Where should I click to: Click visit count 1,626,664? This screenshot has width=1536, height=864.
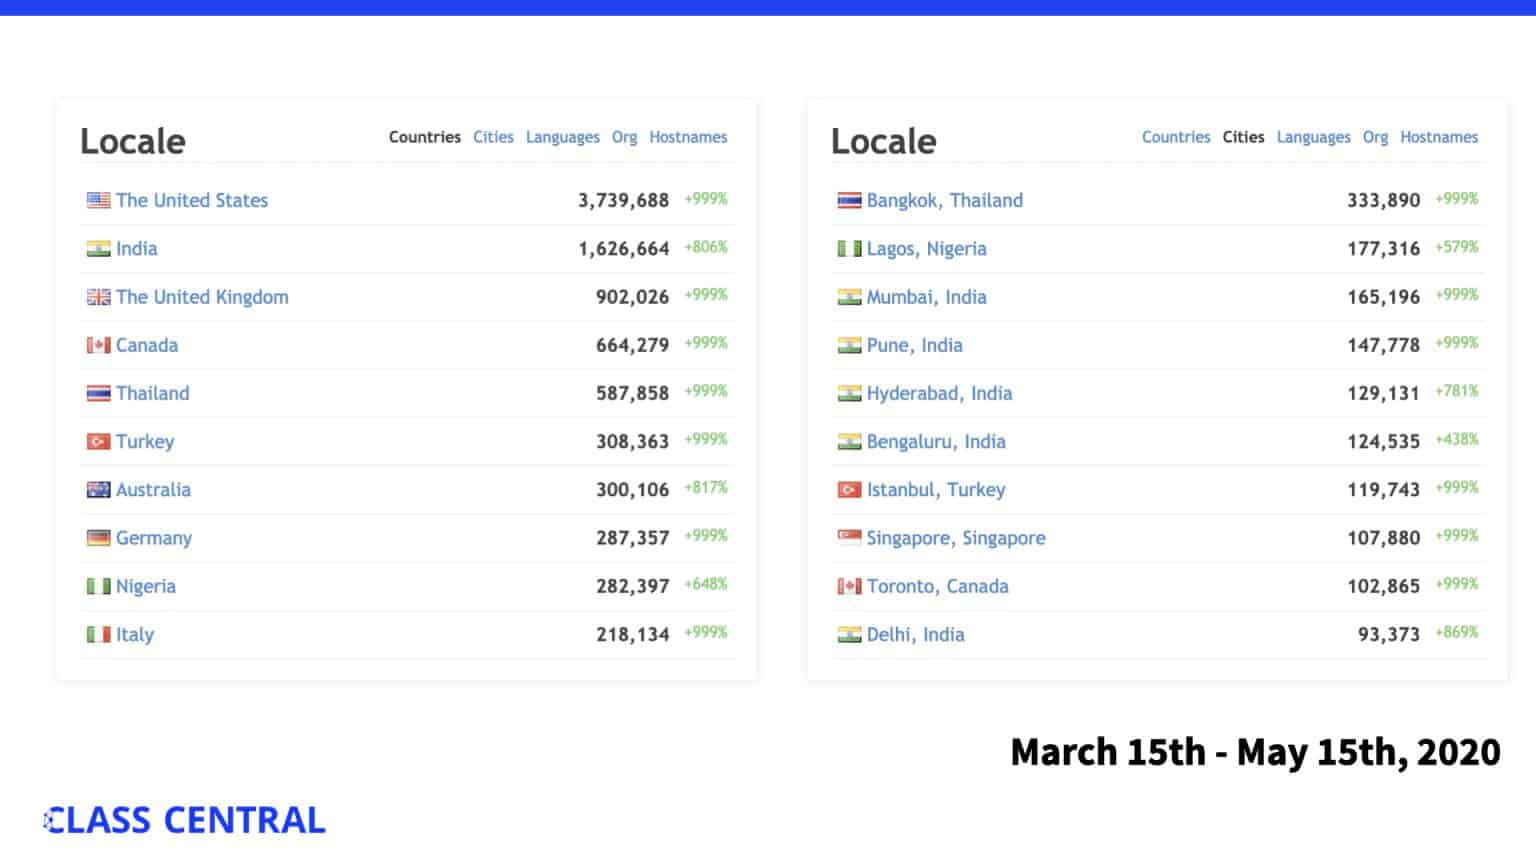(x=623, y=249)
